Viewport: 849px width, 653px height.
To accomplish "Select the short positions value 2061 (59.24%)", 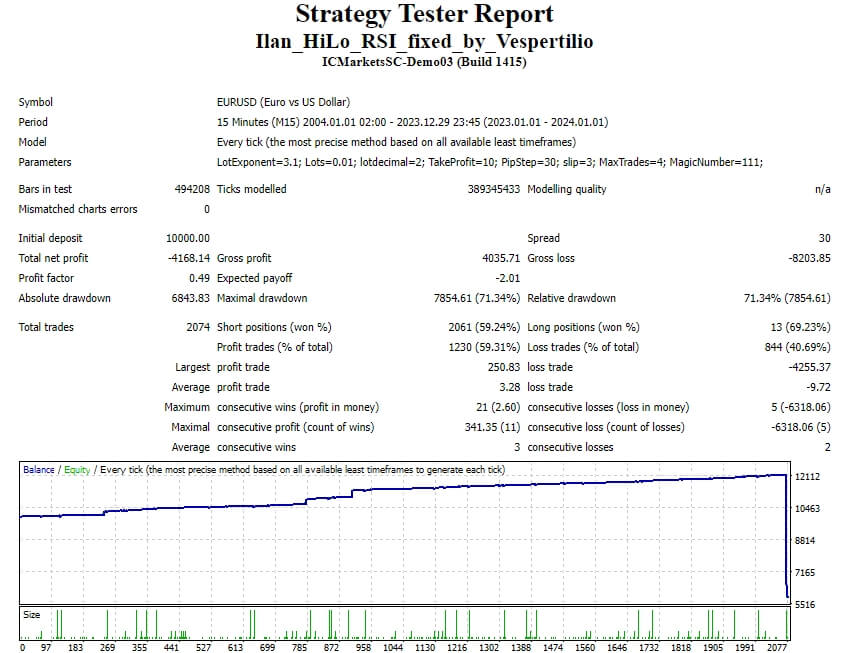I will click(x=484, y=328).
